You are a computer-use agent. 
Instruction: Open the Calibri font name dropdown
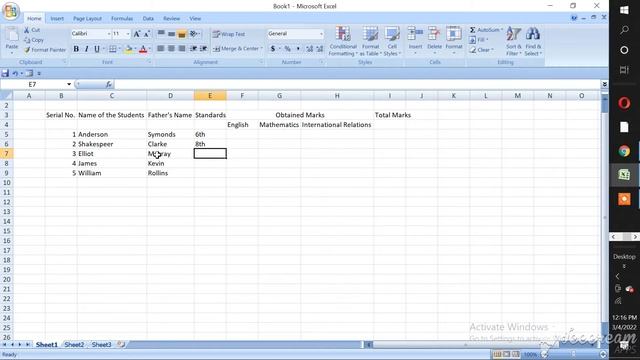pyautogui.click(x=109, y=34)
